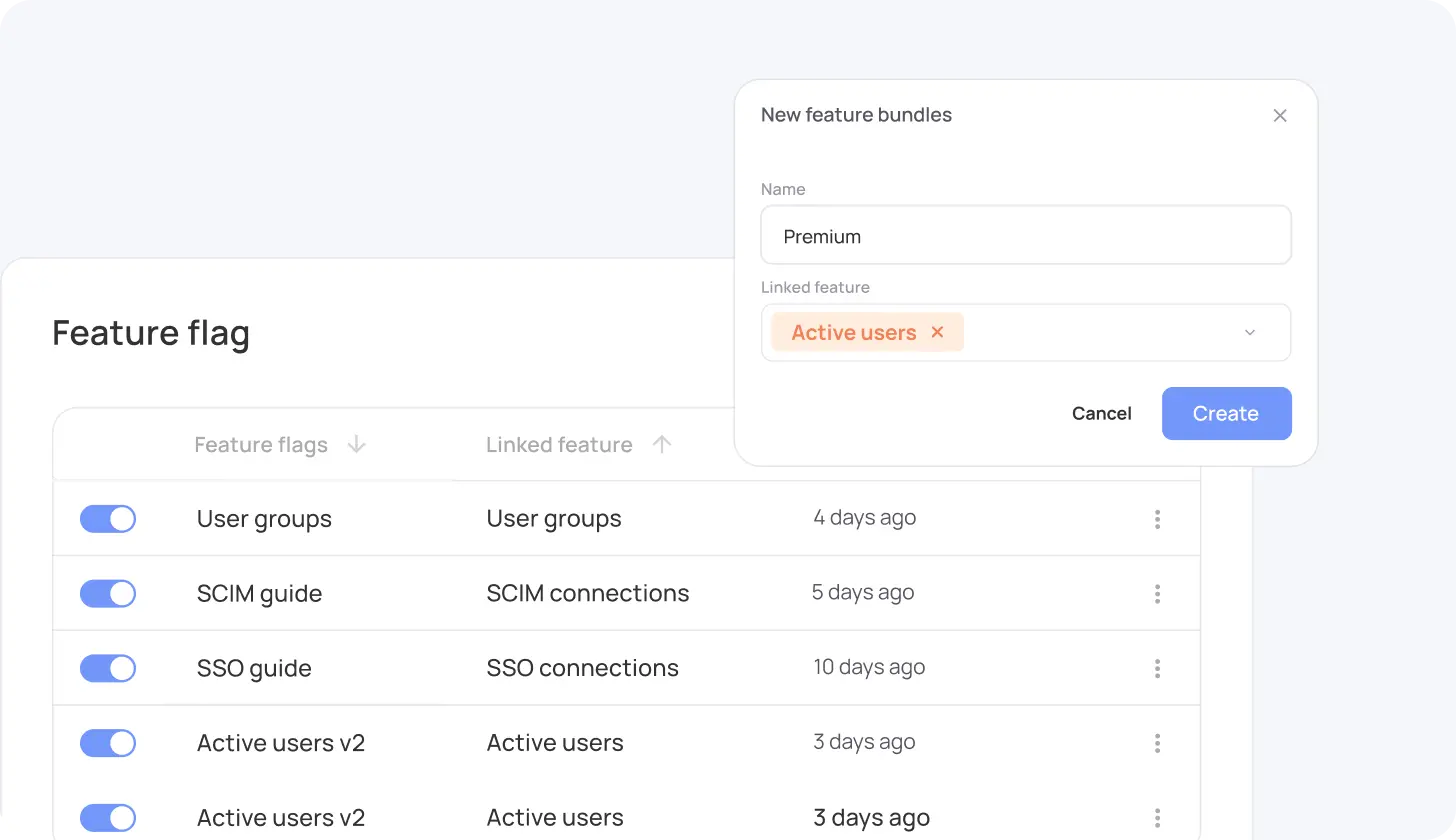Click the Linked feature sort up arrow
Image resolution: width=1456 pixels, height=840 pixels.
(661, 445)
